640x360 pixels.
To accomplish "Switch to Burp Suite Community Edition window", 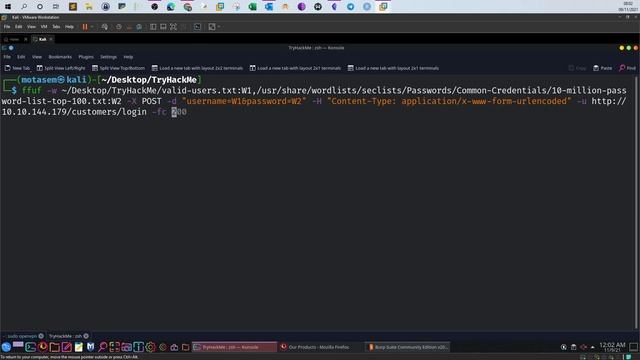I will (408, 347).
